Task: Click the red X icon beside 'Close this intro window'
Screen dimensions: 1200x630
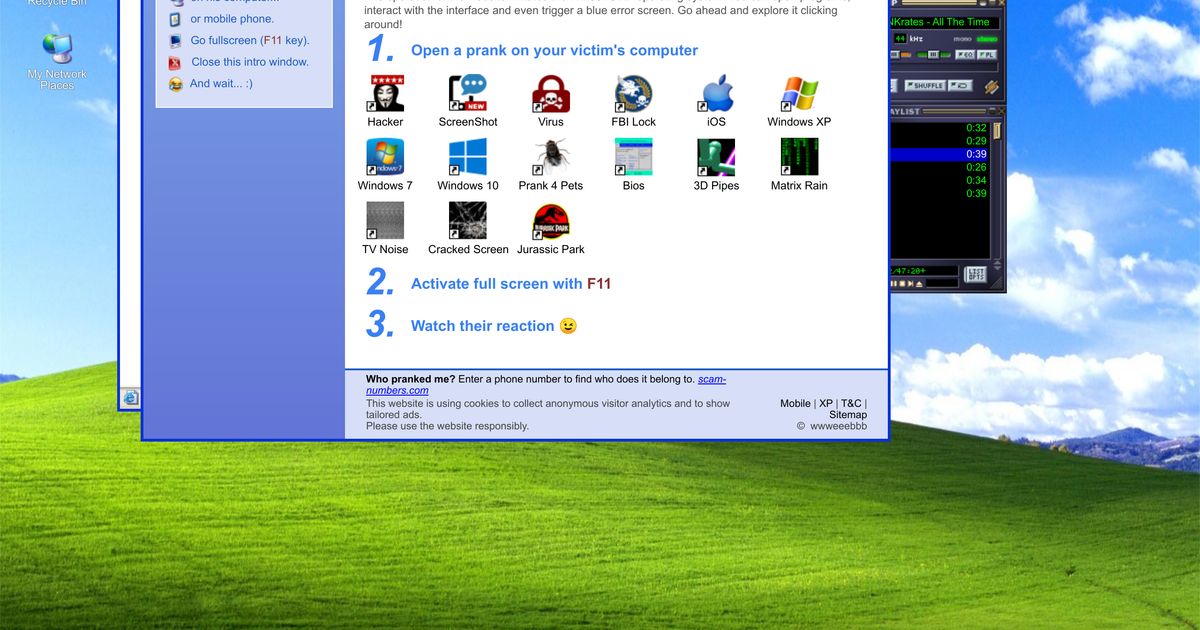Action: click(x=175, y=62)
